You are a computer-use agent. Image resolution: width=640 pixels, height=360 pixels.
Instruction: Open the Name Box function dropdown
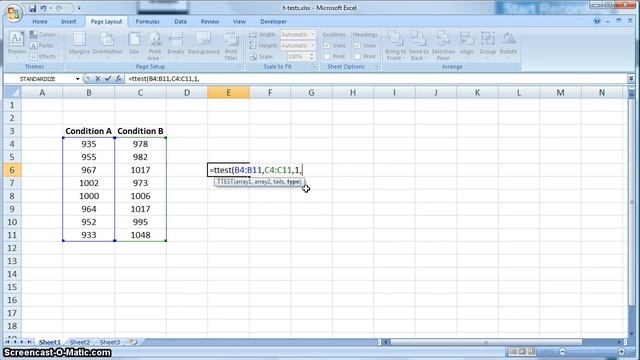click(77, 79)
